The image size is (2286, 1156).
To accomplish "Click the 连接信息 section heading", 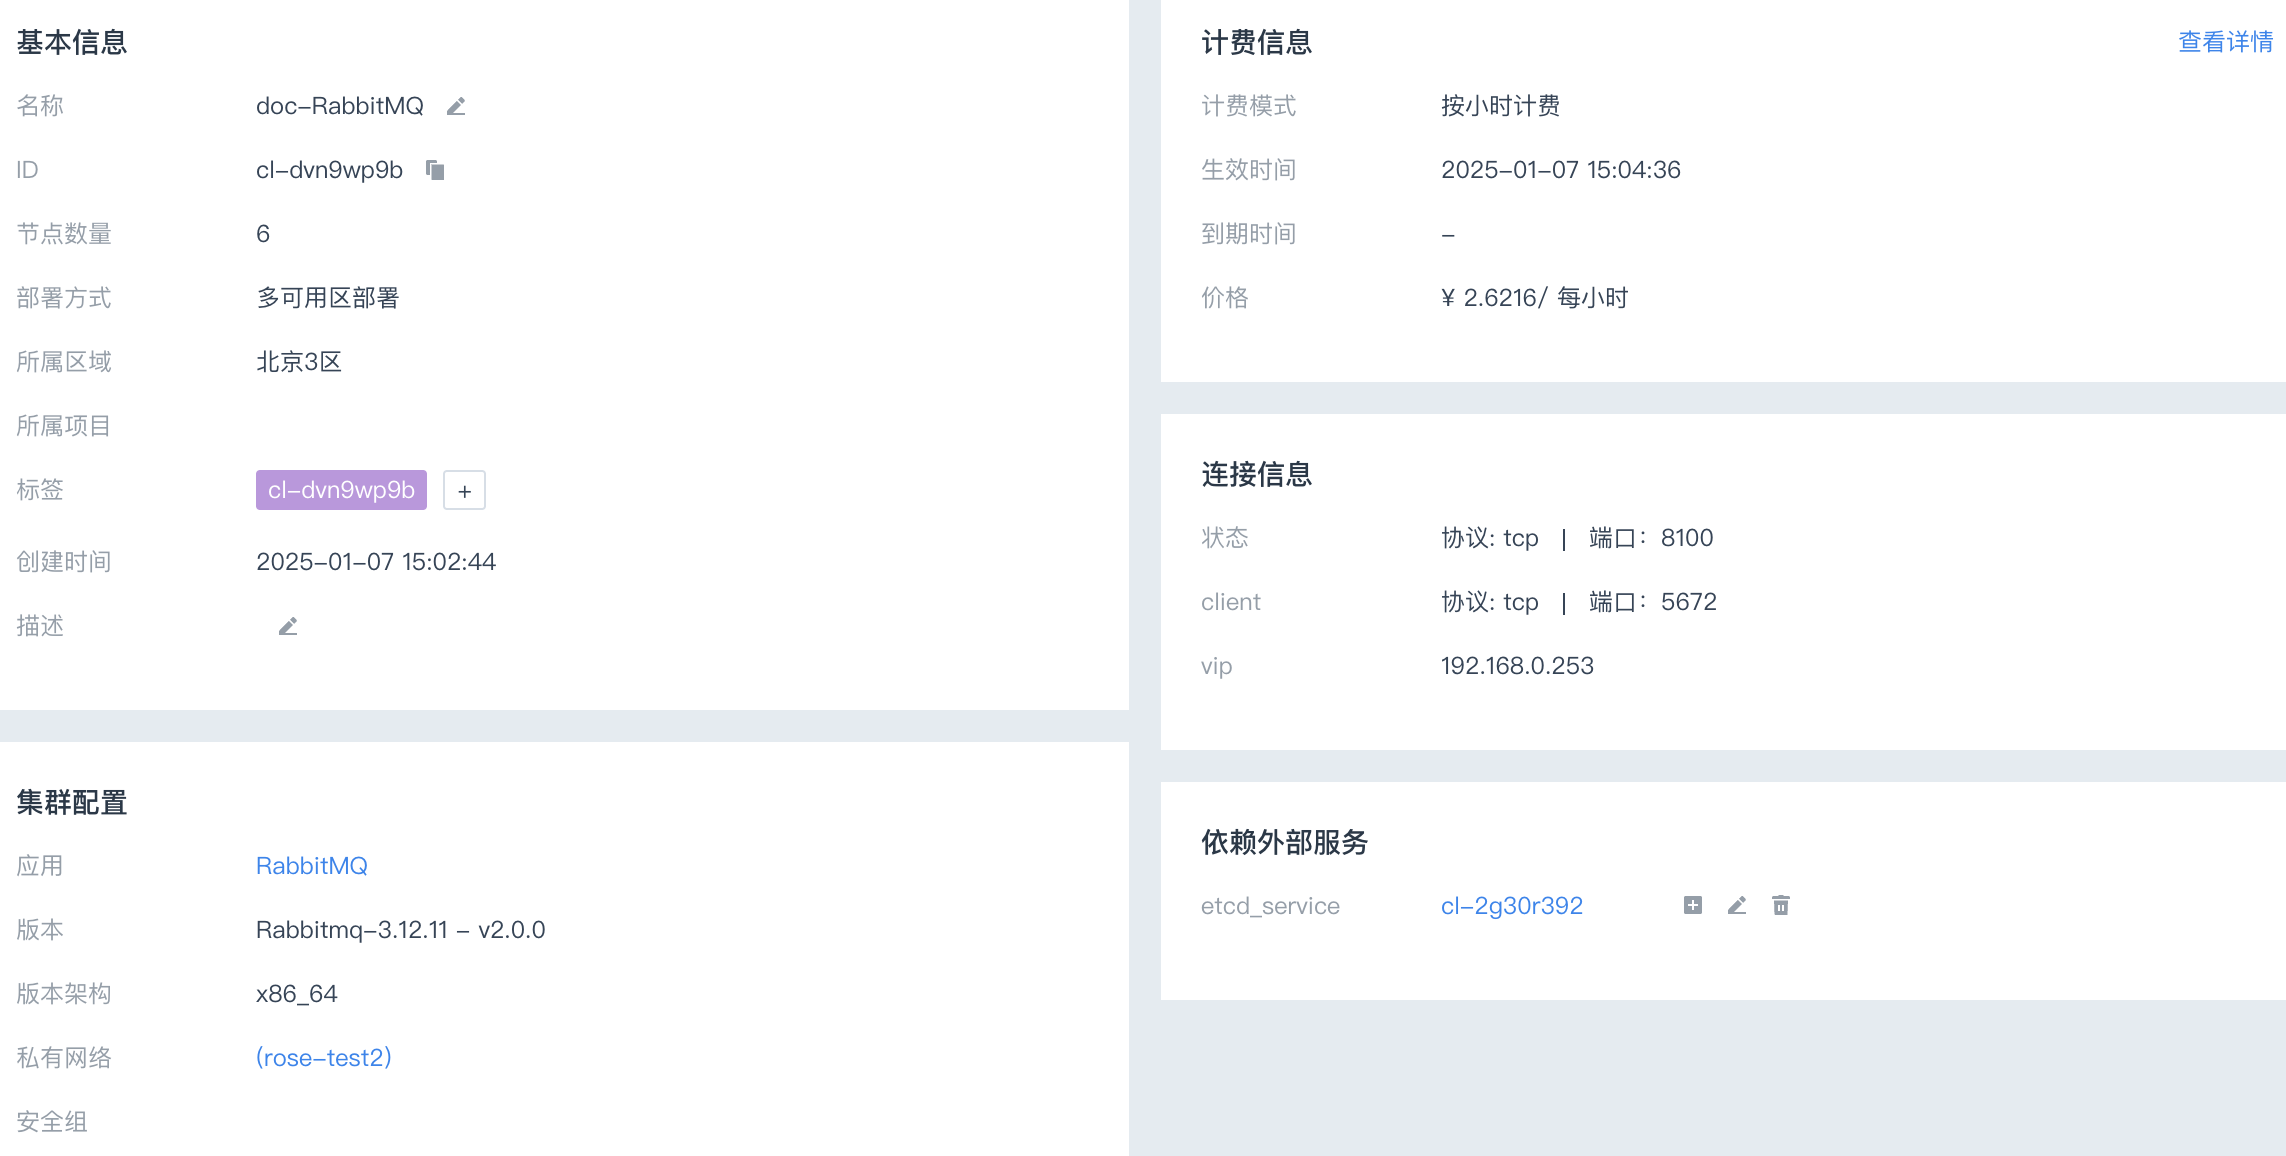I will 1257,474.
